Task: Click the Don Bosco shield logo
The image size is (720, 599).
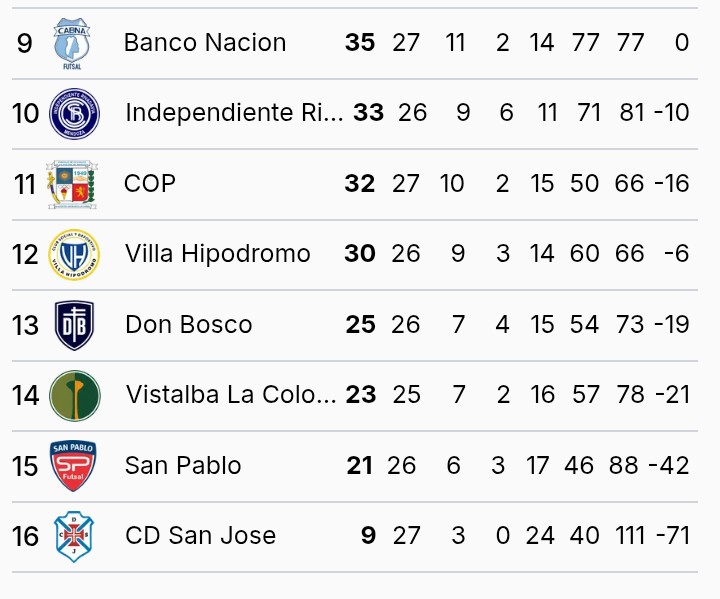Action: 75,325
